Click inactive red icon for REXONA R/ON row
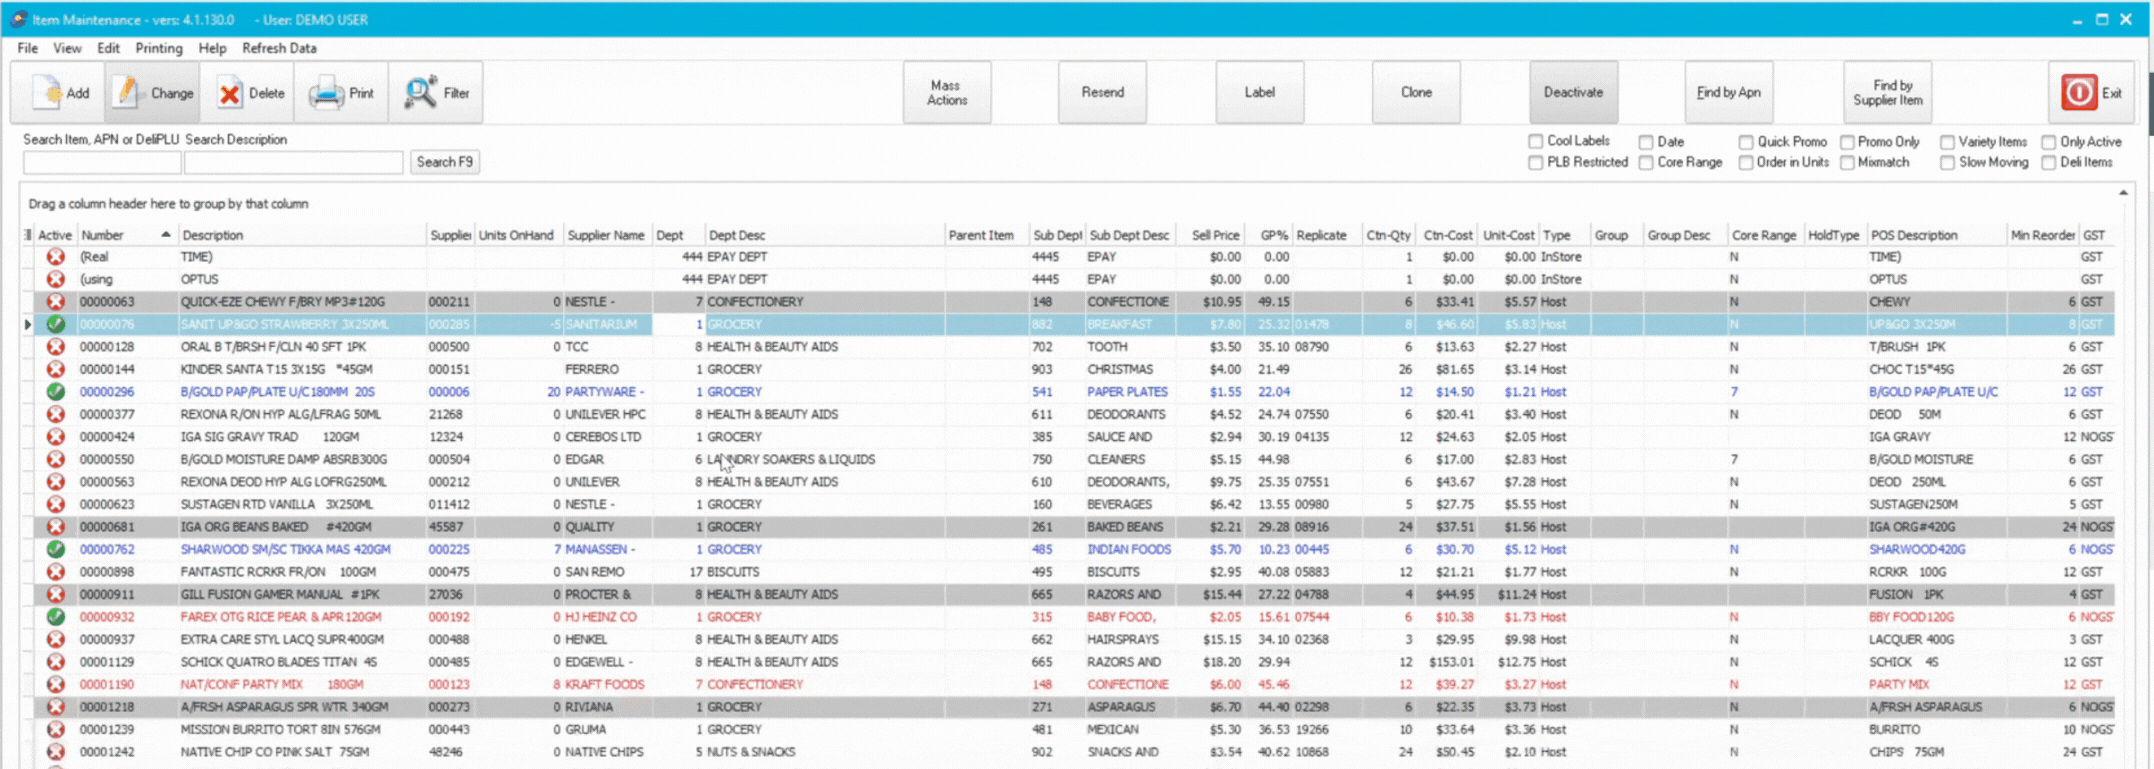Viewport: 2154px width, 769px height. 56,414
